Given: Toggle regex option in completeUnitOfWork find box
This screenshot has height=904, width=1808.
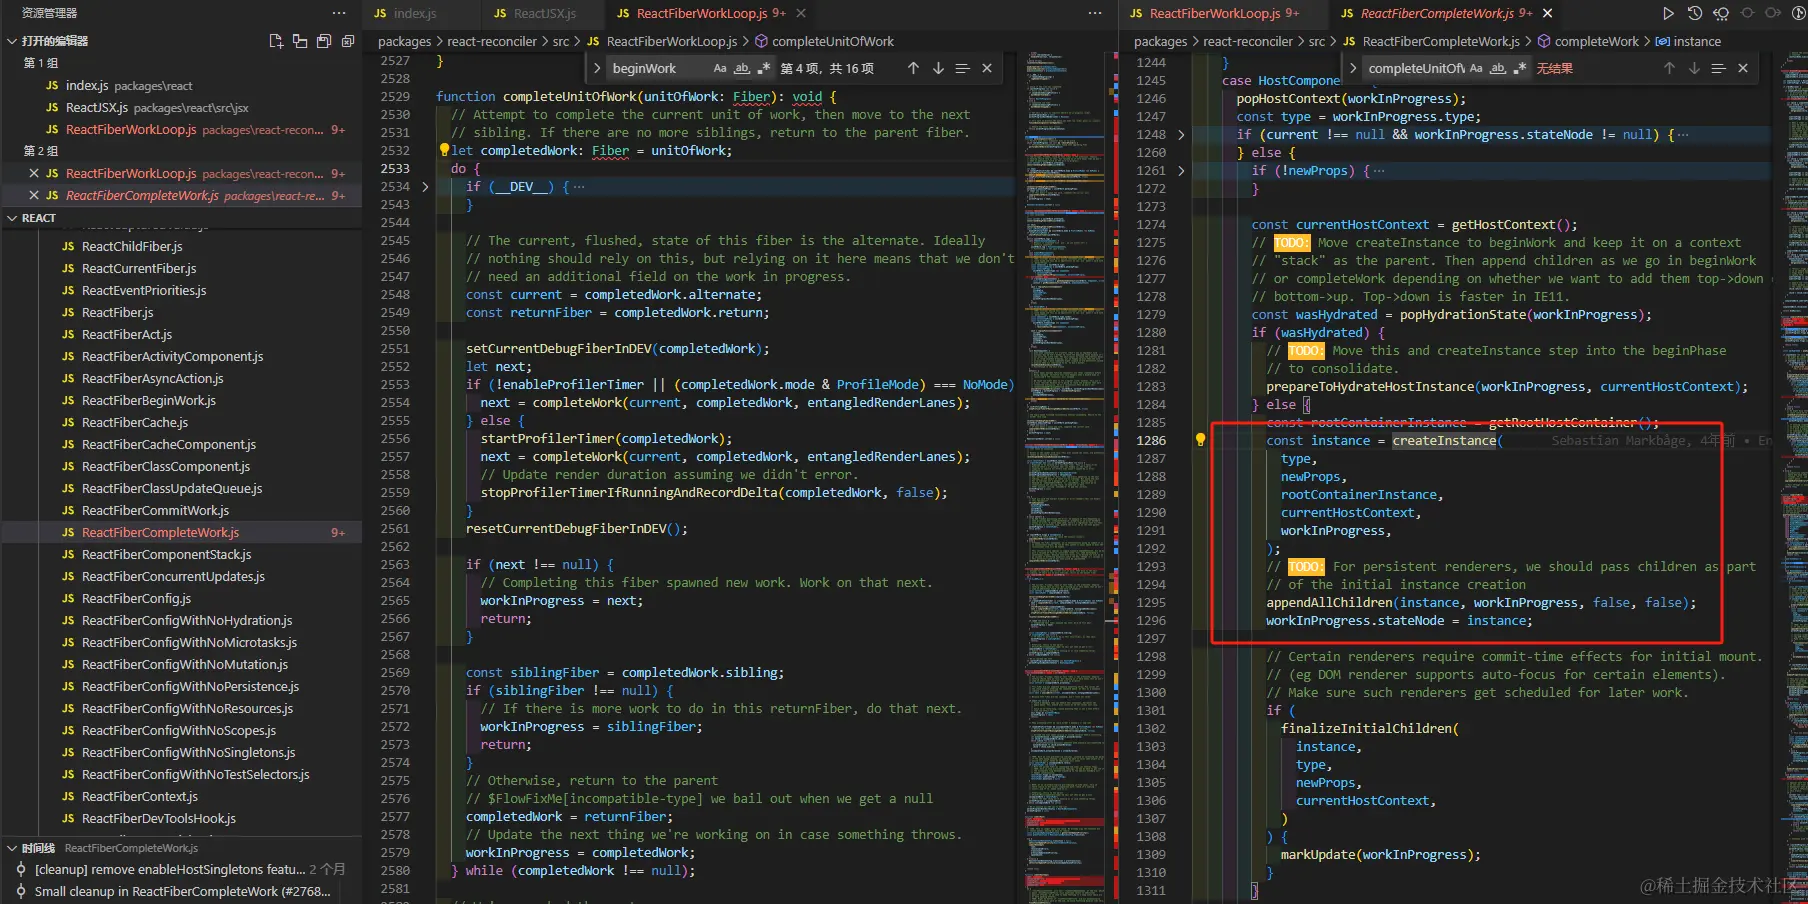Looking at the screenshot, I should [x=1520, y=68].
